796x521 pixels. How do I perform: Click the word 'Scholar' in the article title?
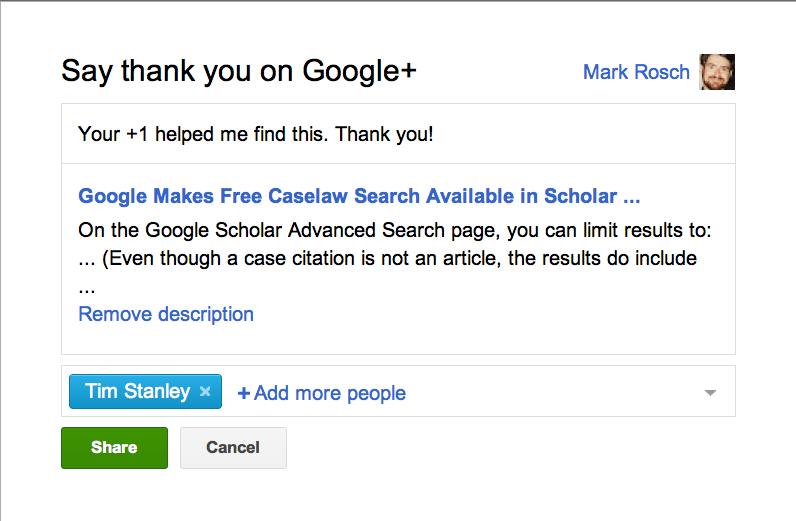[x=580, y=196]
